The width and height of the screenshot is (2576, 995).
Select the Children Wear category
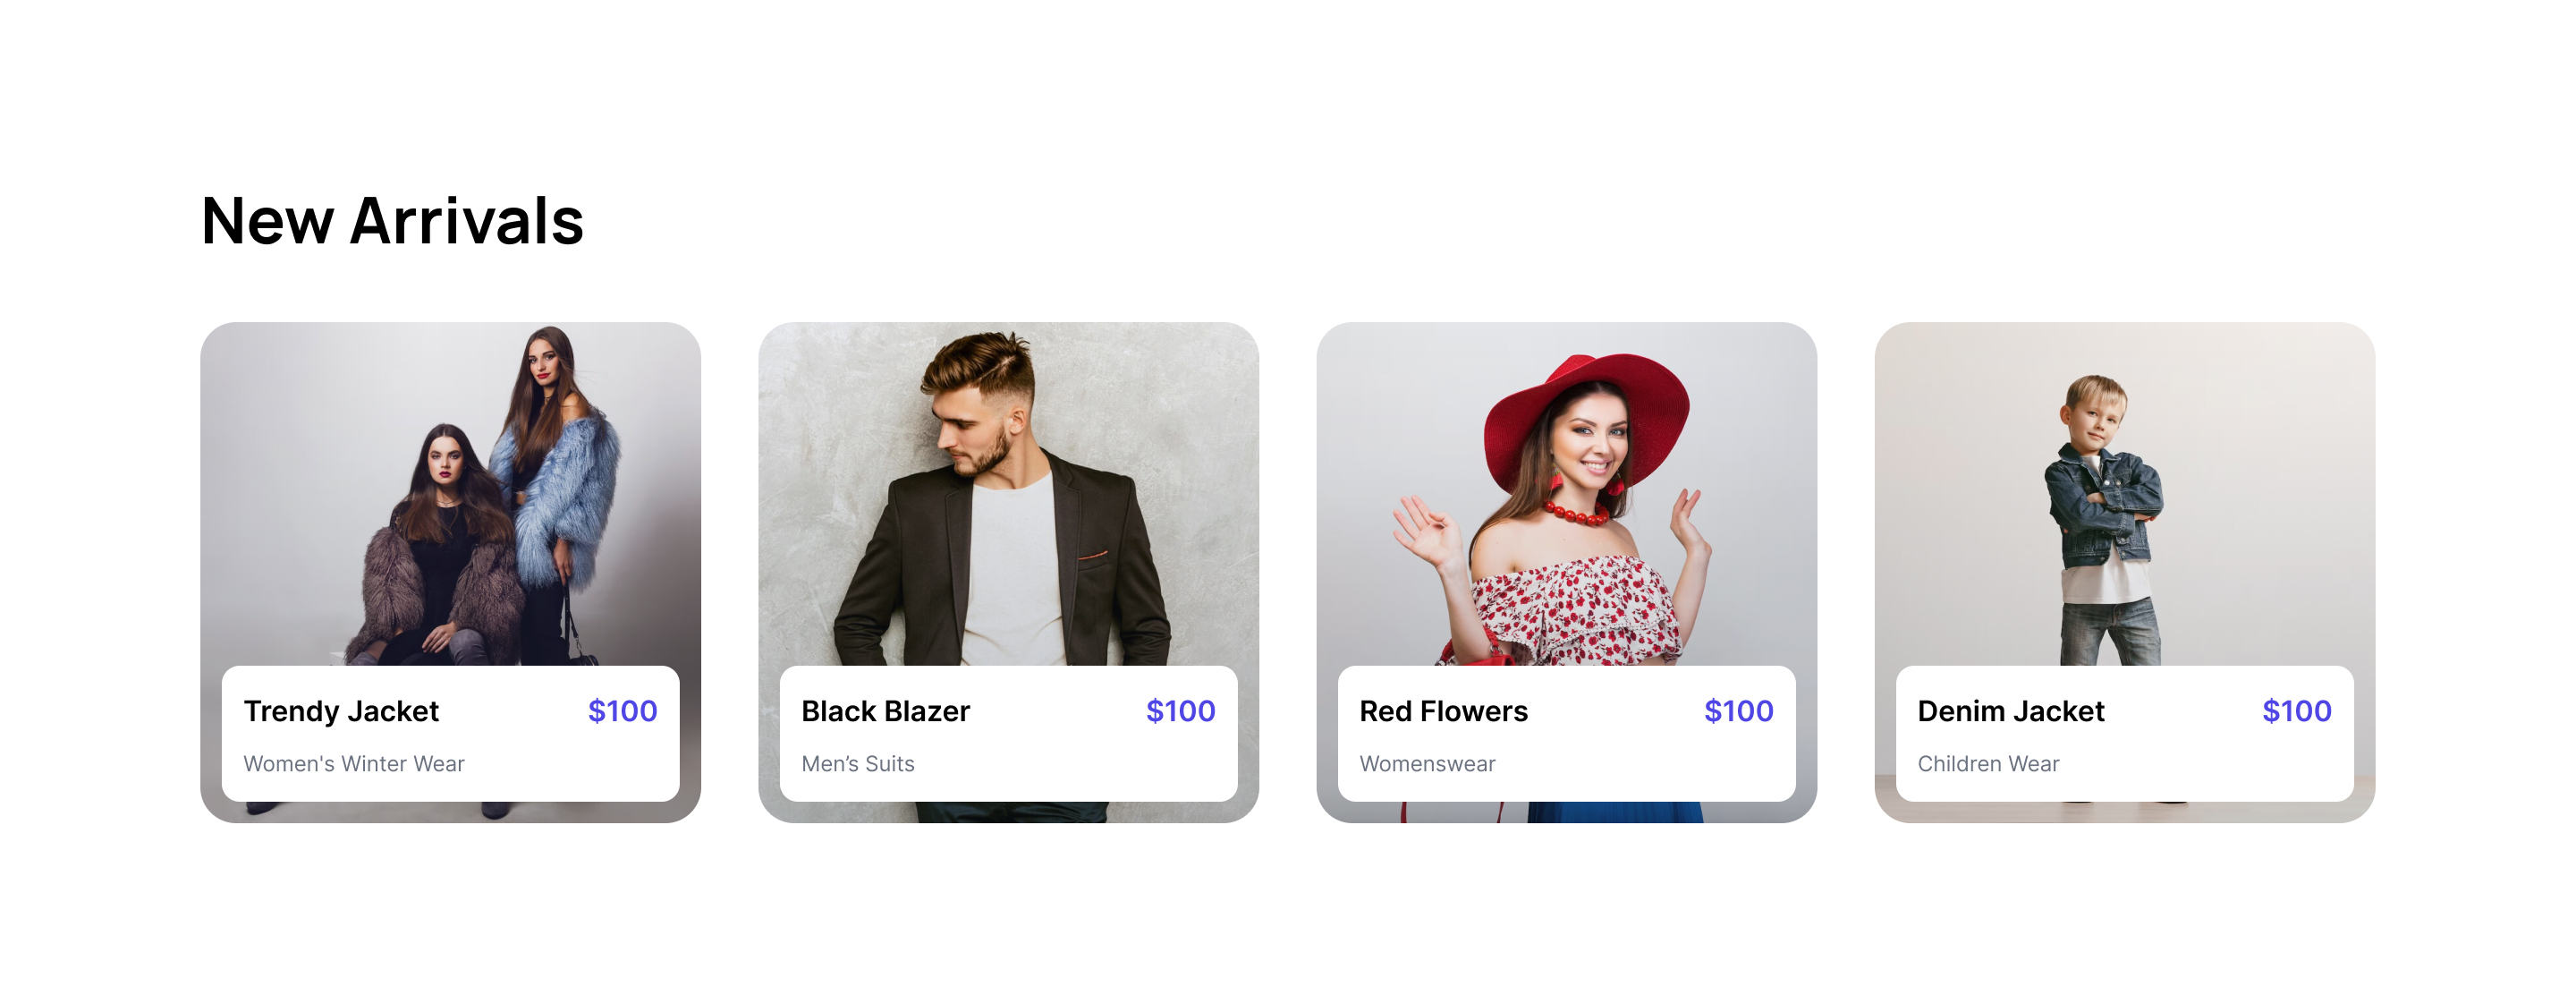[1988, 764]
